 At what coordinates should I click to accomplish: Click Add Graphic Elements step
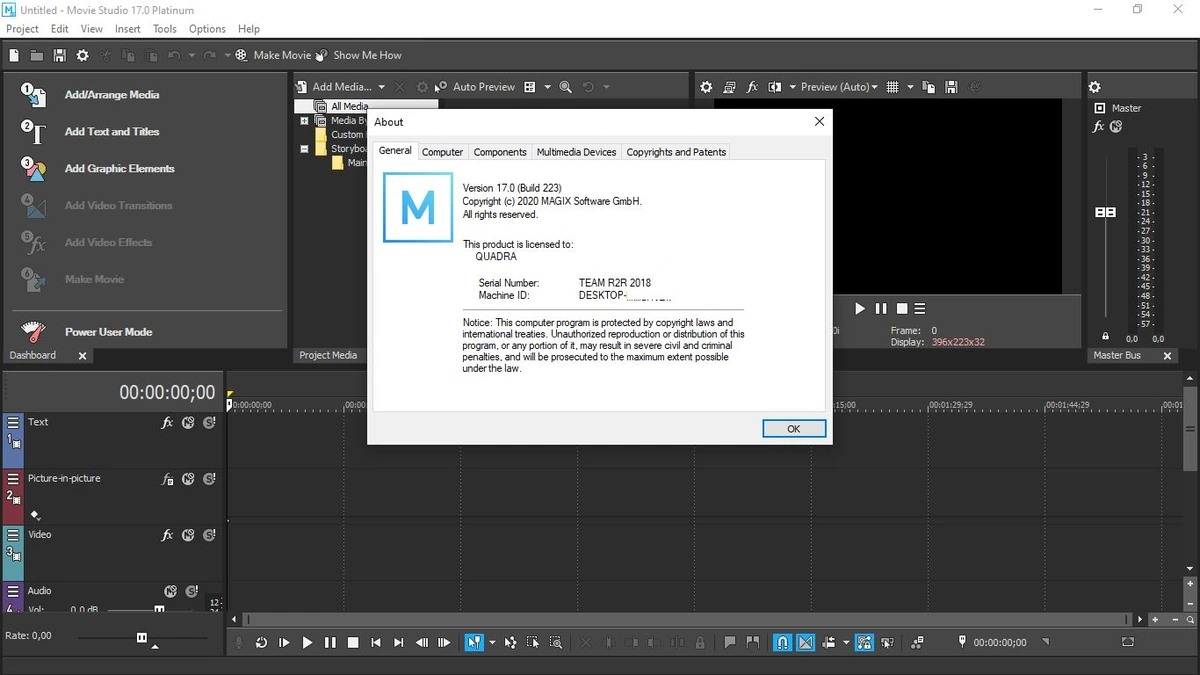119,169
